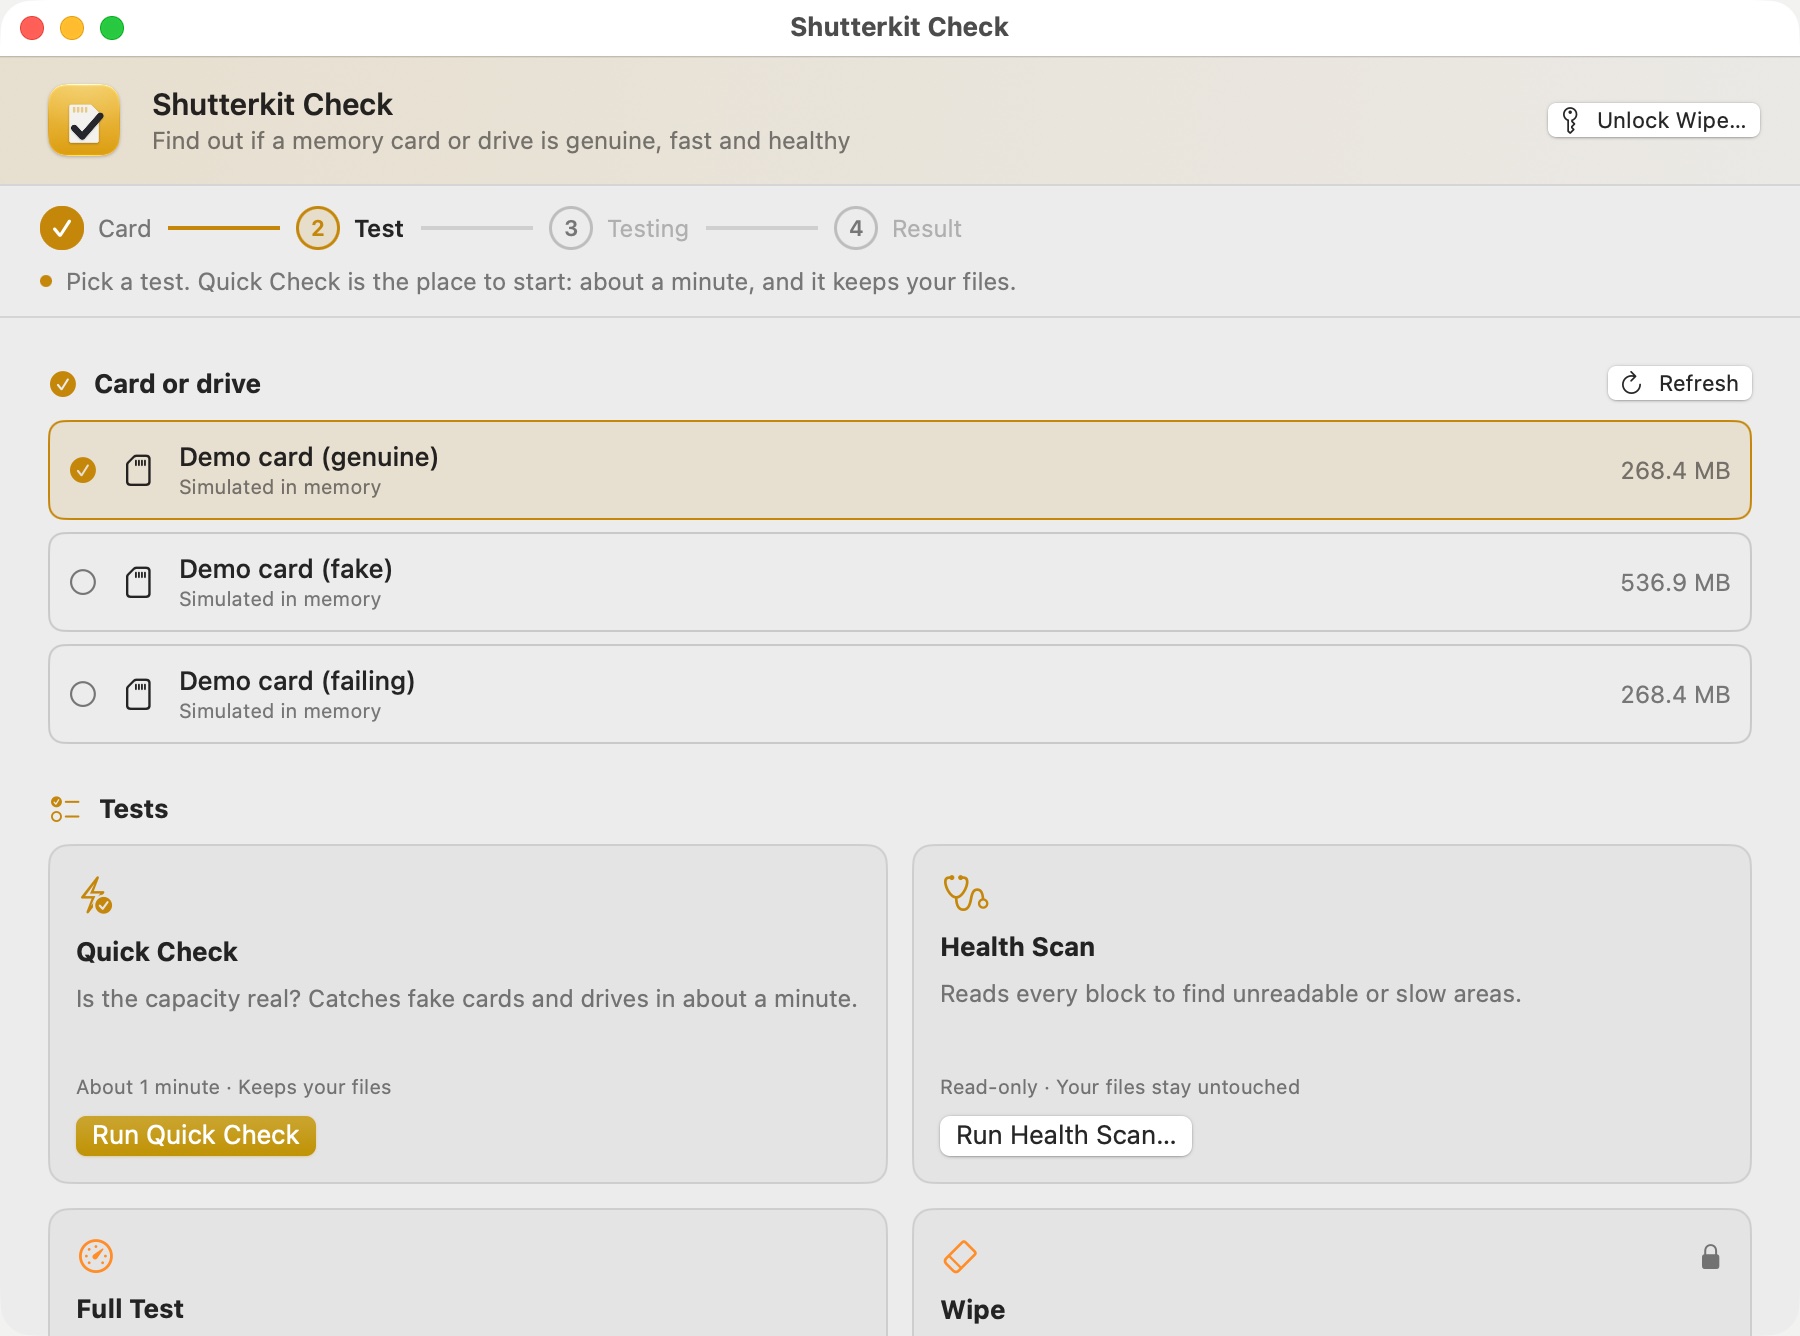Image resolution: width=1800 pixels, height=1336 pixels.
Task: Refresh the card or drive list
Action: click(1680, 383)
